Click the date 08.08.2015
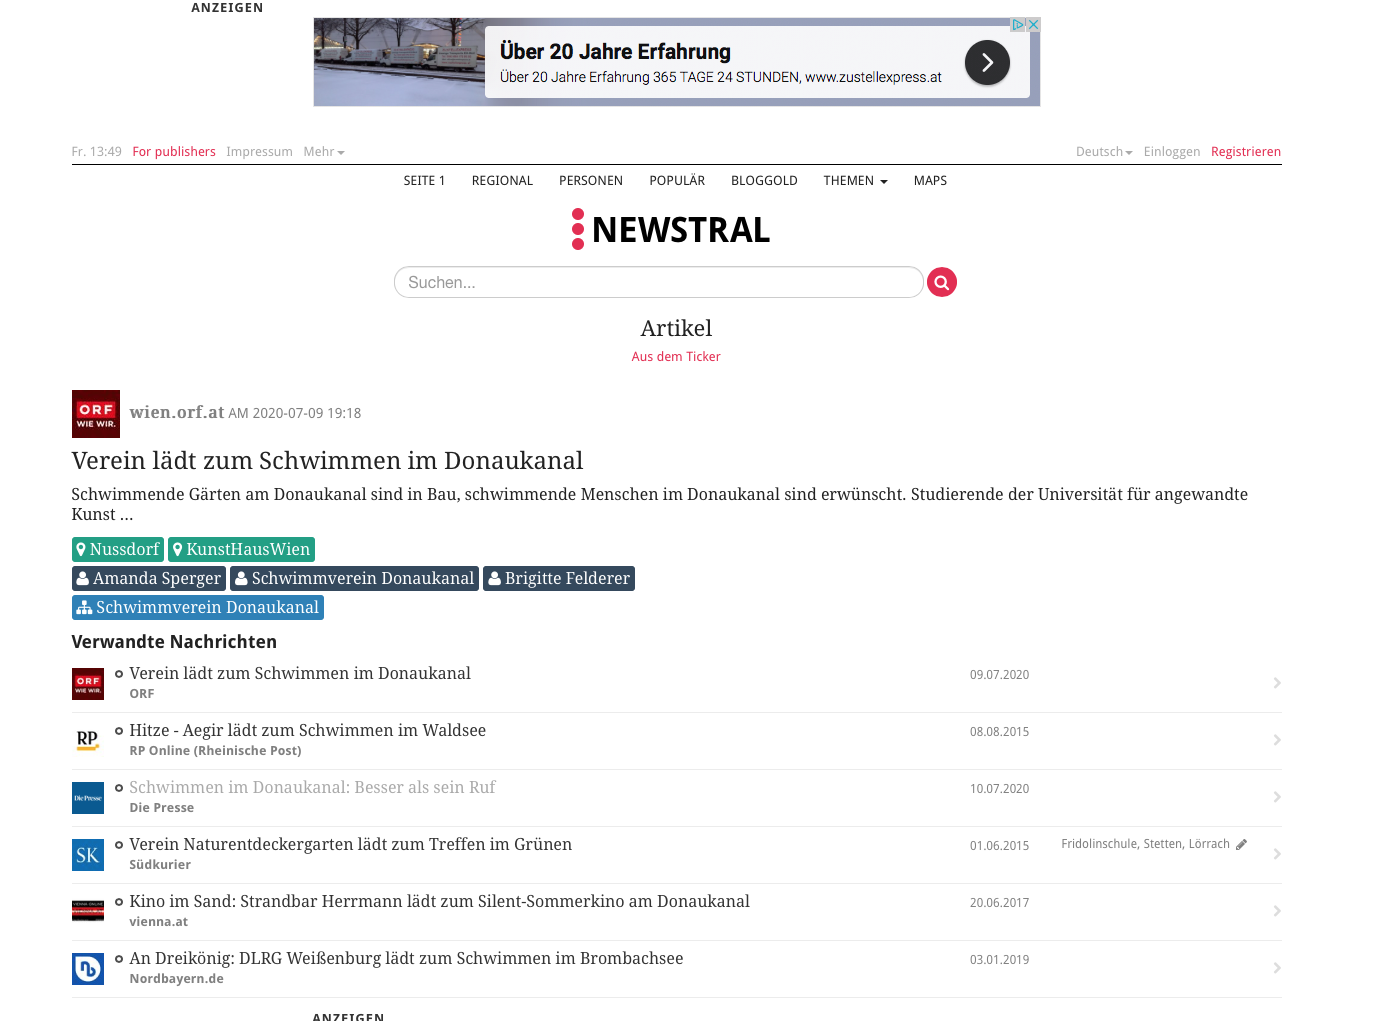Screen dimensions: 1377x1021 (x=999, y=732)
